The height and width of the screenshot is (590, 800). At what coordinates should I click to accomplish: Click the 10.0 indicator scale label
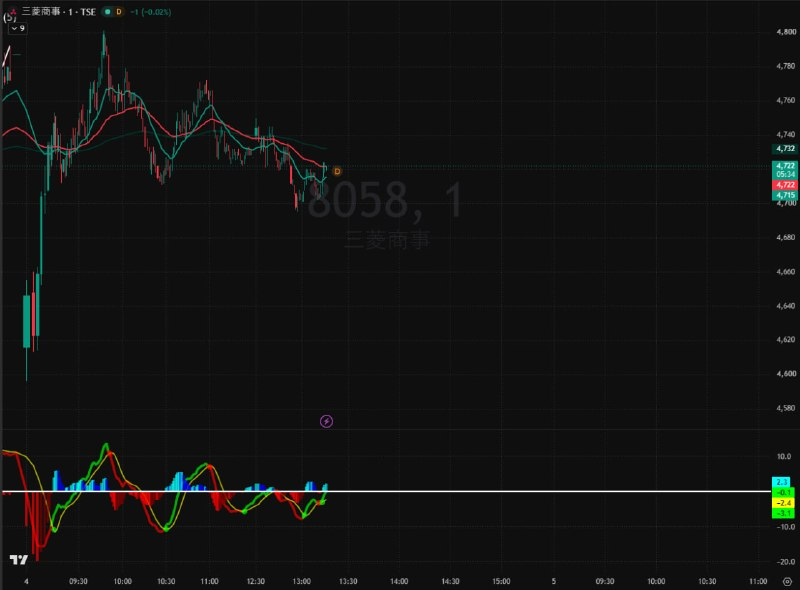tap(784, 456)
